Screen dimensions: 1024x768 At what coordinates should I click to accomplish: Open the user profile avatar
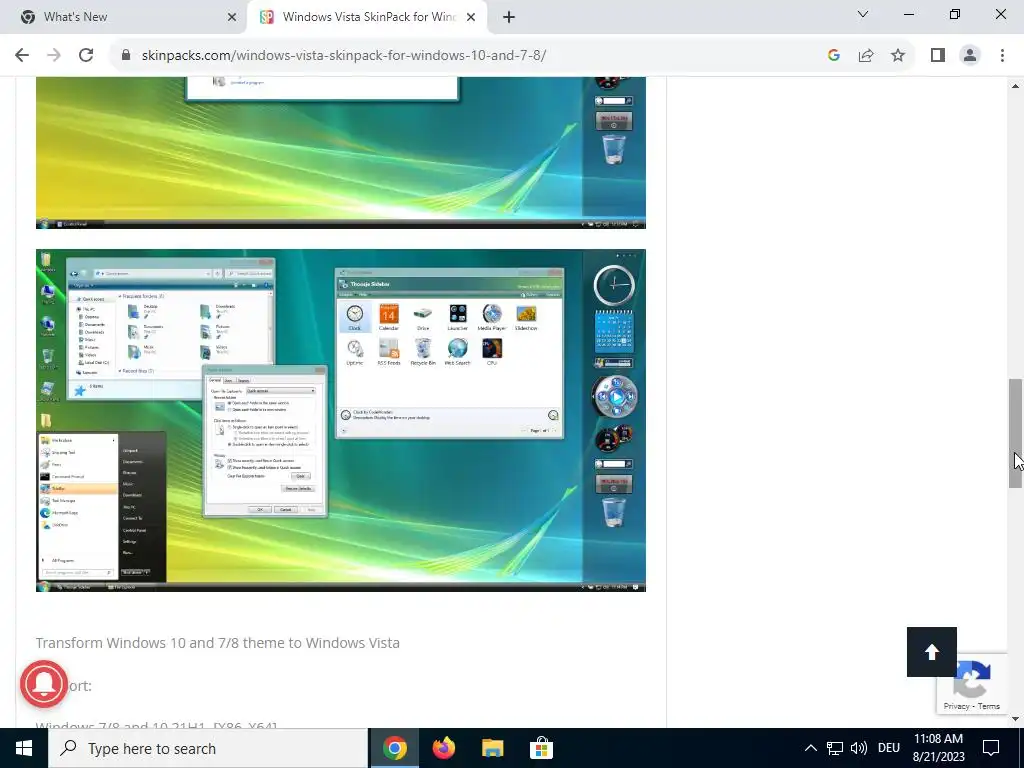(970, 56)
